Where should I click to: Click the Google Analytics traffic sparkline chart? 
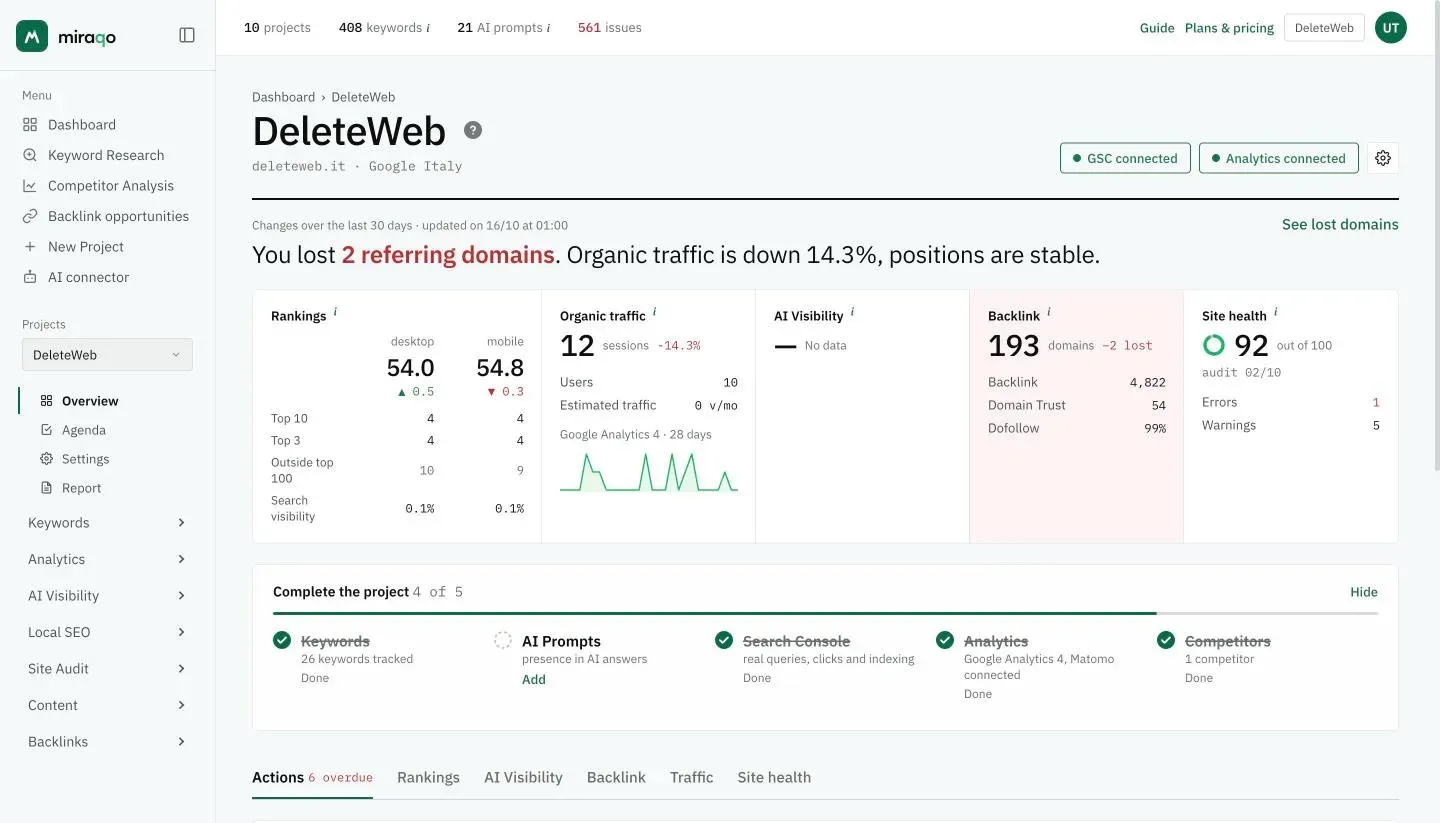click(x=649, y=472)
